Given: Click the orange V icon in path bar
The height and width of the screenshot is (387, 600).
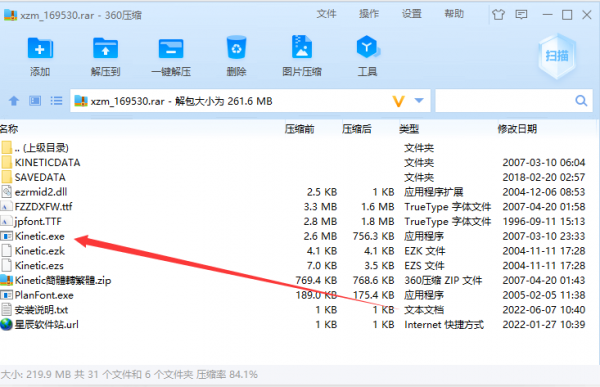Looking at the screenshot, I should click(399, 101).
